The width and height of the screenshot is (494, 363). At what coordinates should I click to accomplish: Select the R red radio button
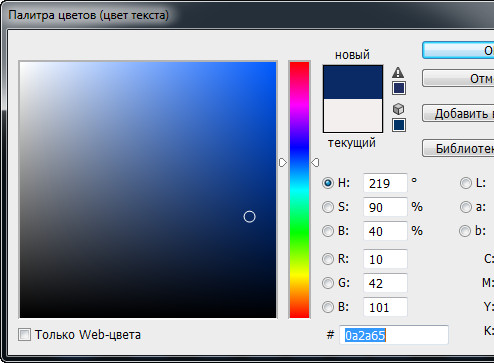point(328,259)
